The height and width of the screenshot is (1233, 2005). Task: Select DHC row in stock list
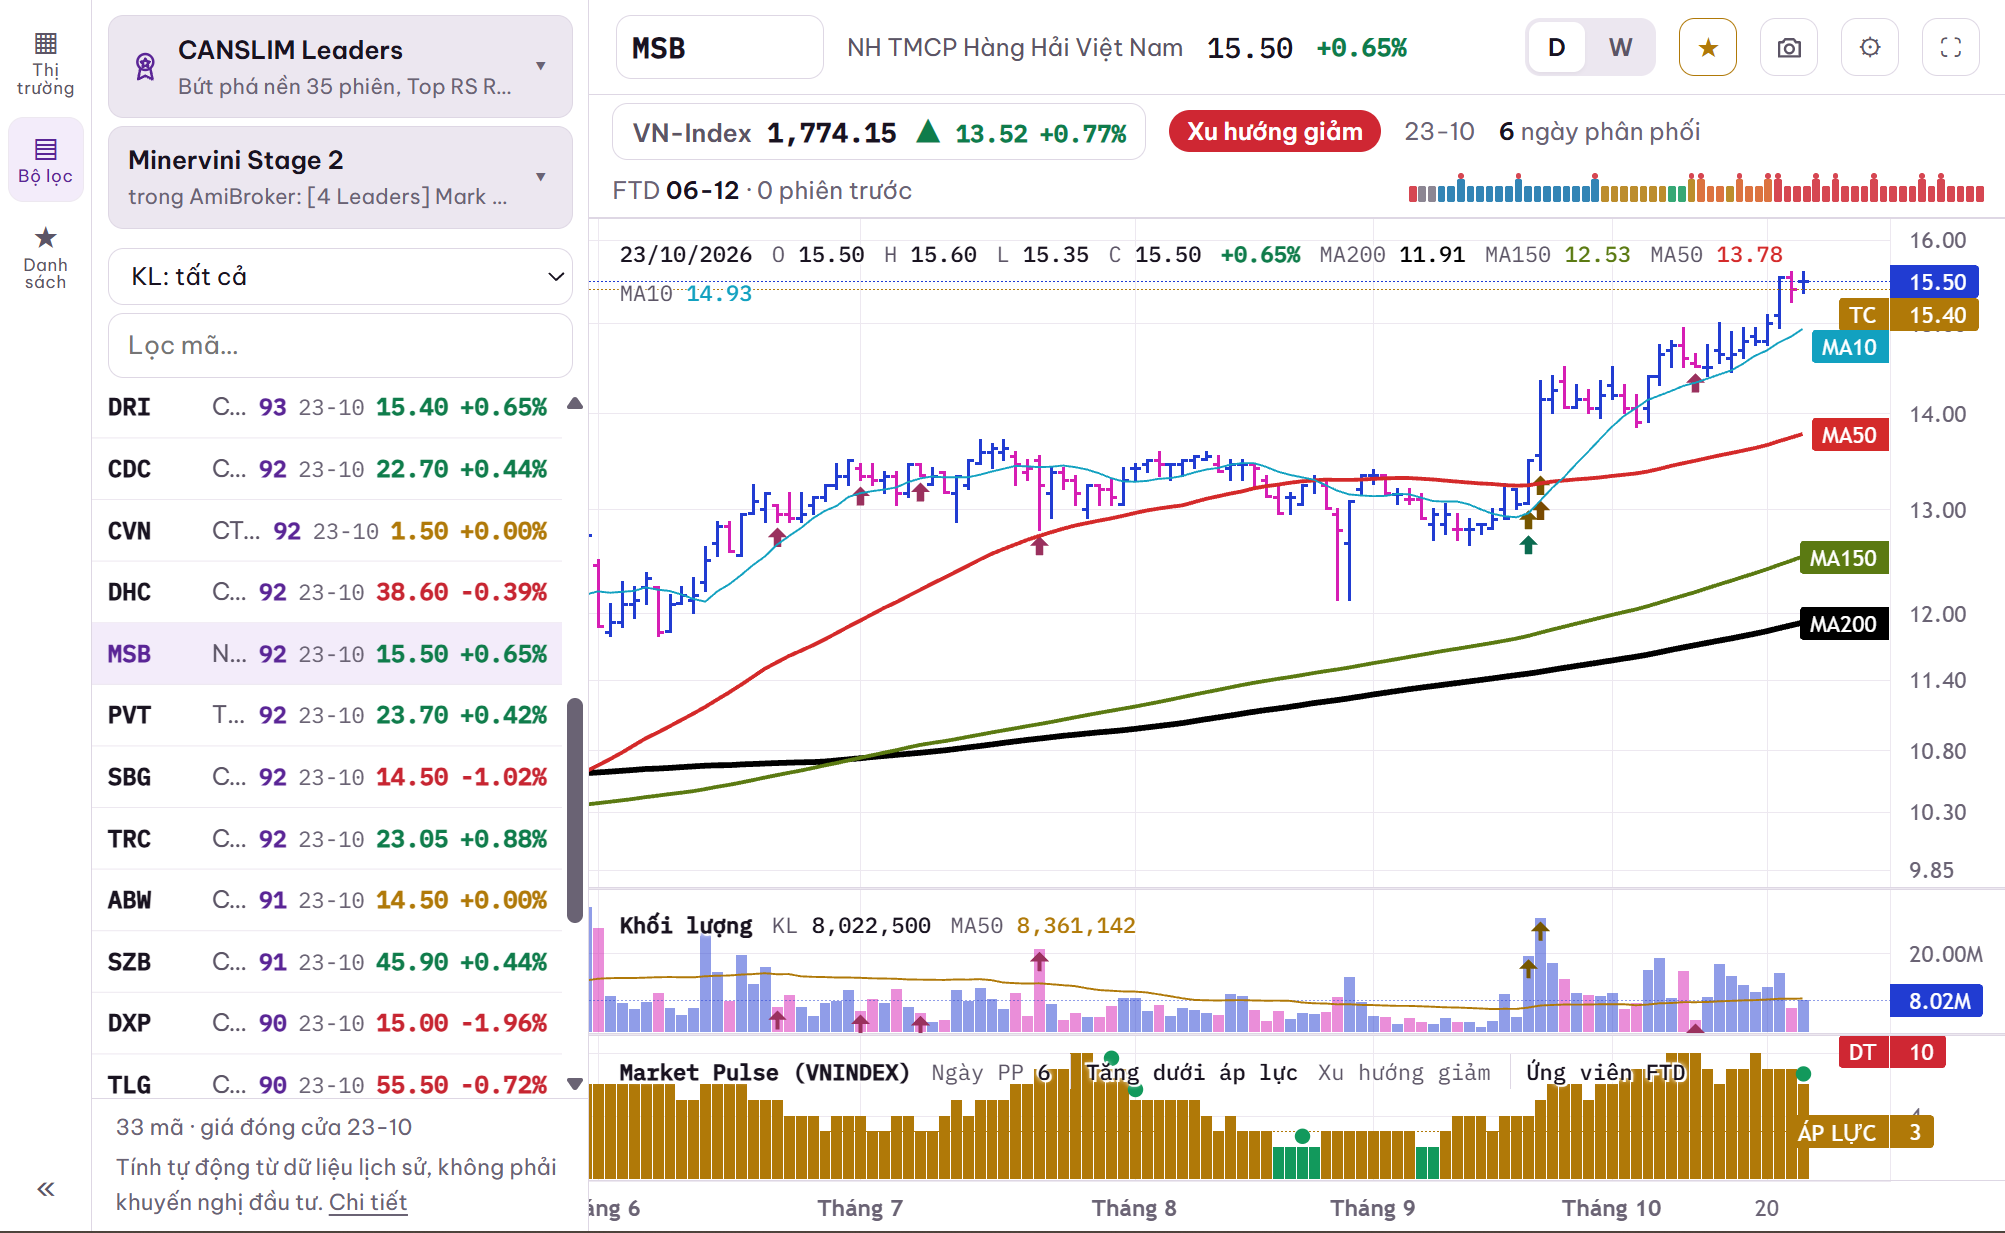coord(327,592)
